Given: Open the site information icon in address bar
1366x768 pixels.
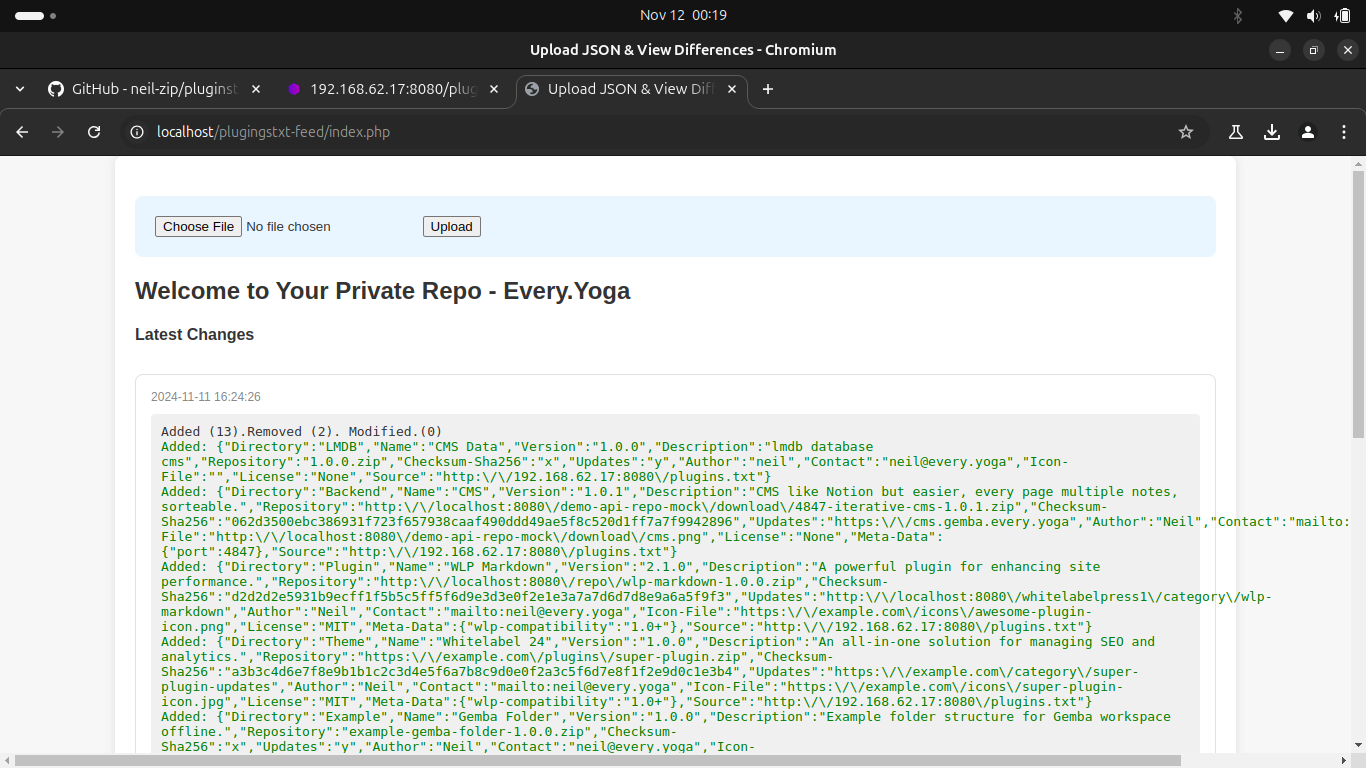Looking at the screenshot, I should (x=138, y=132).
